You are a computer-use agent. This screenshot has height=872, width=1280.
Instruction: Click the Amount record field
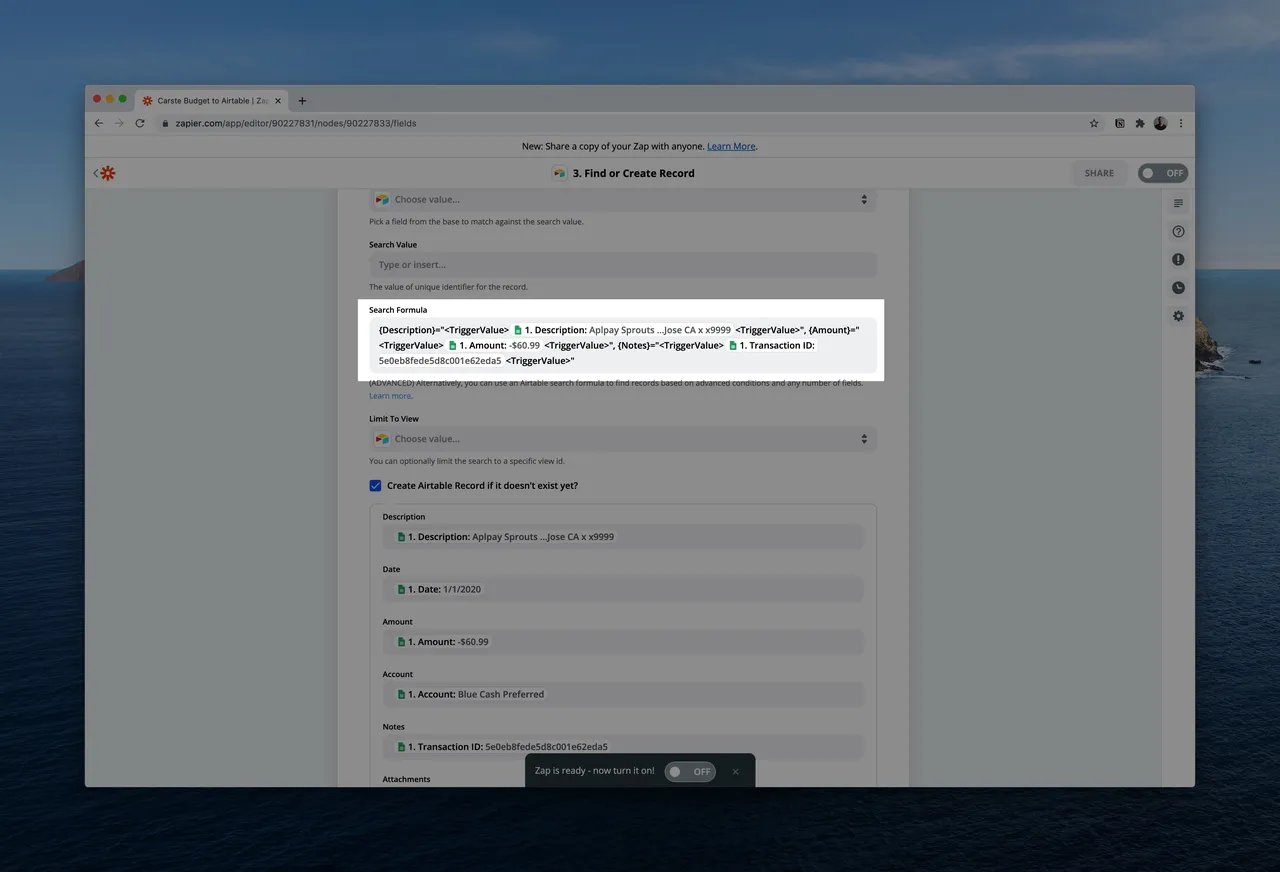point(623,642)
